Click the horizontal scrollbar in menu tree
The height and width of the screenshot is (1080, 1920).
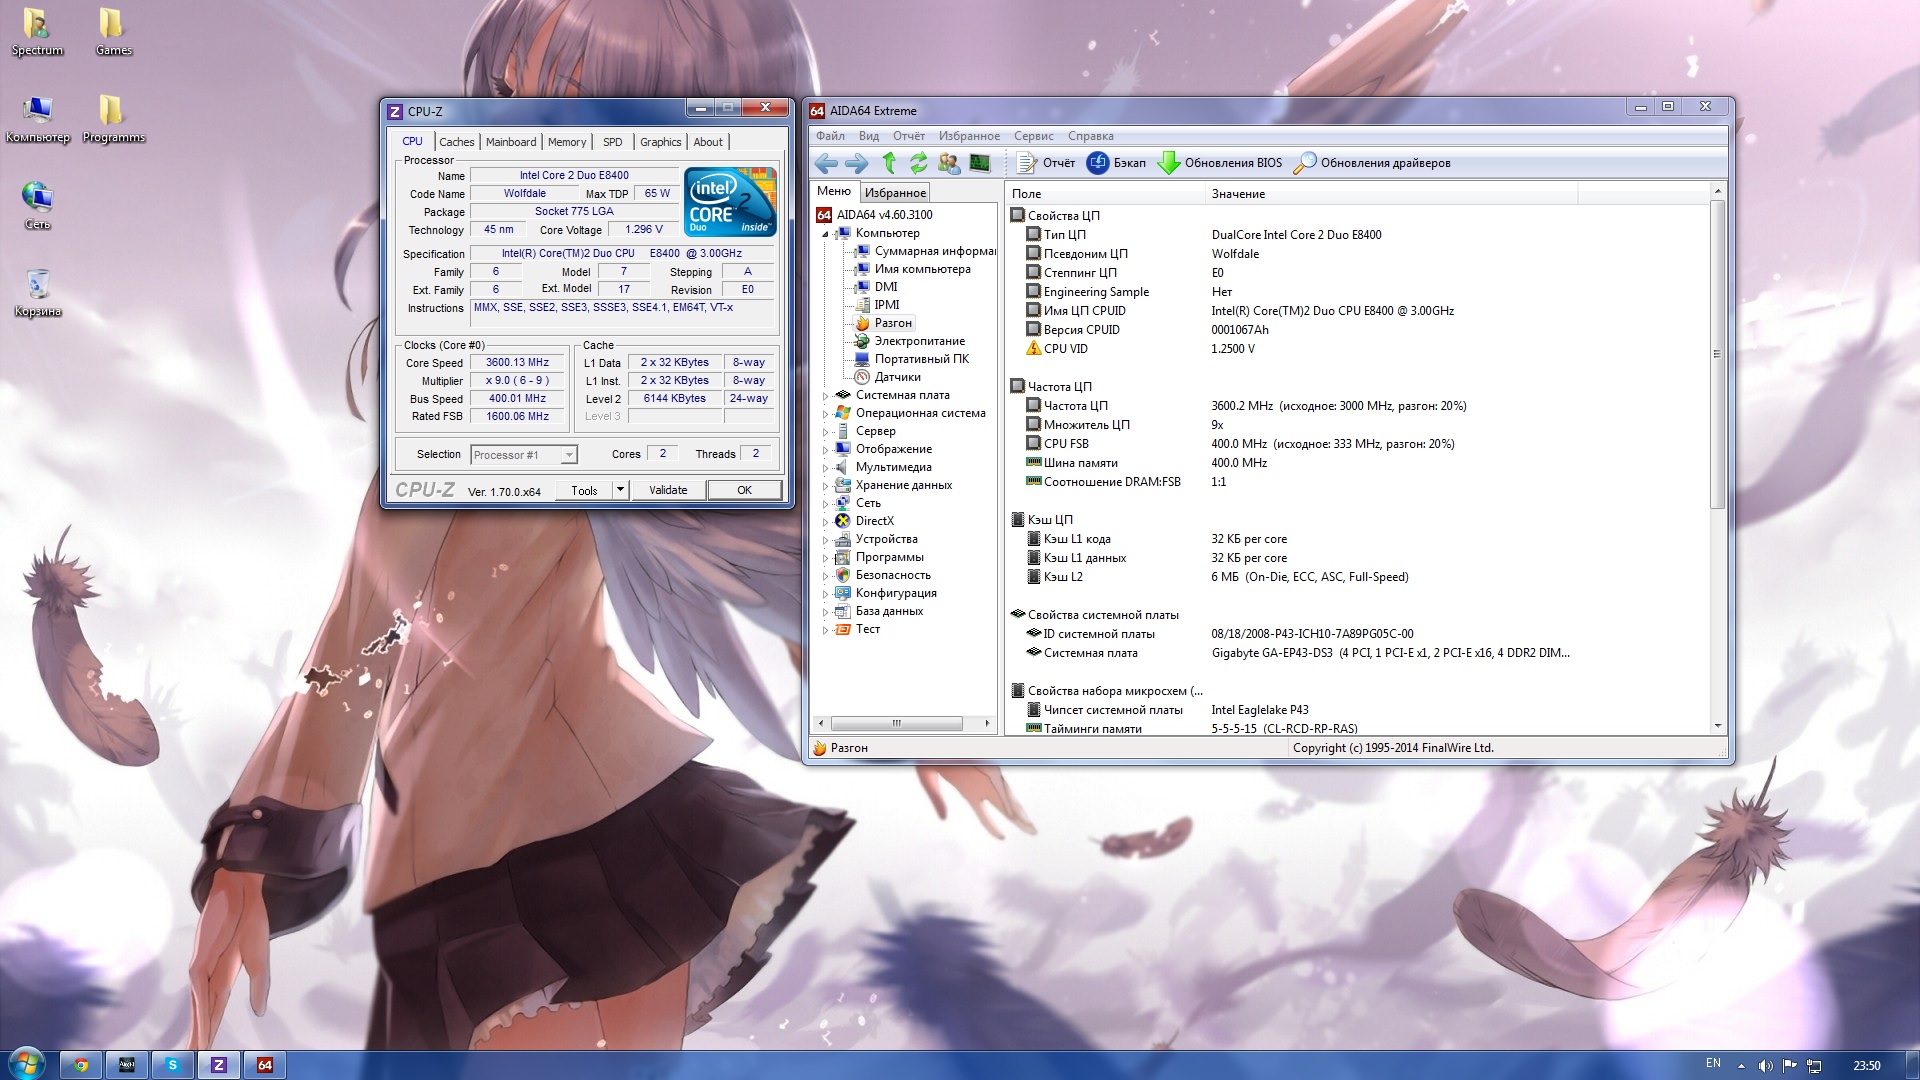tap(896, 723)
